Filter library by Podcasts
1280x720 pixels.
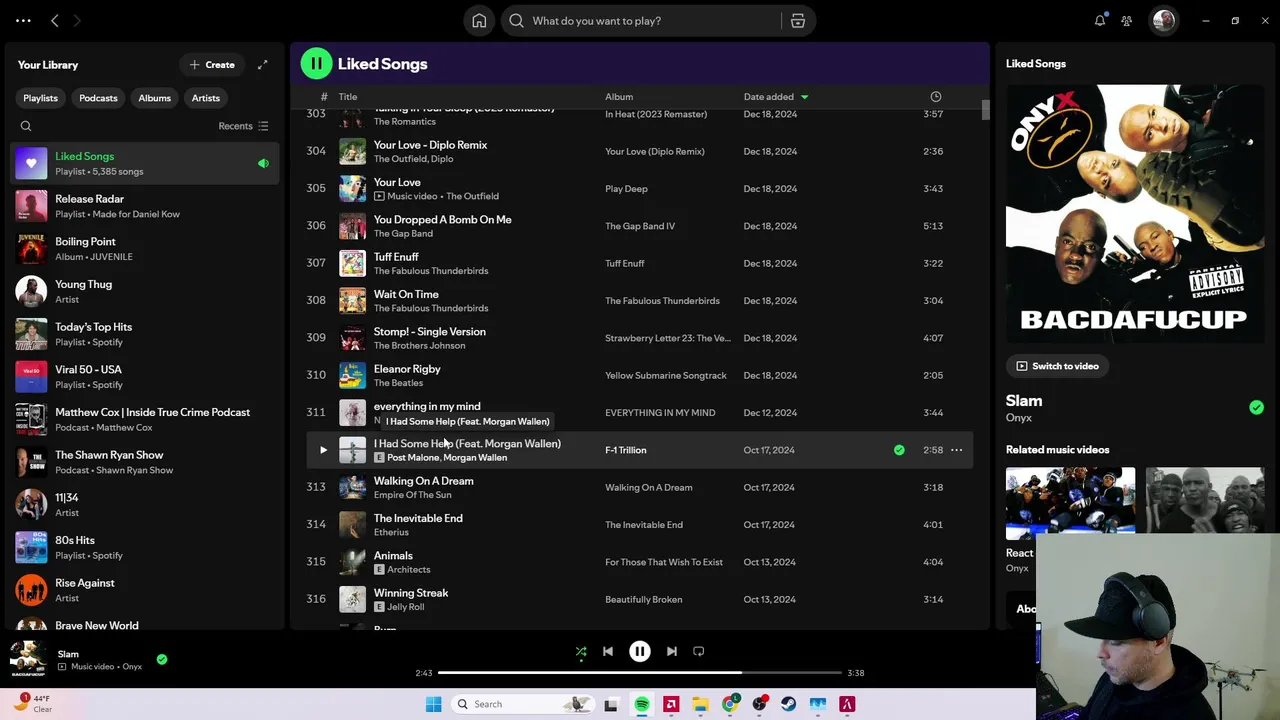pos(98,98)
